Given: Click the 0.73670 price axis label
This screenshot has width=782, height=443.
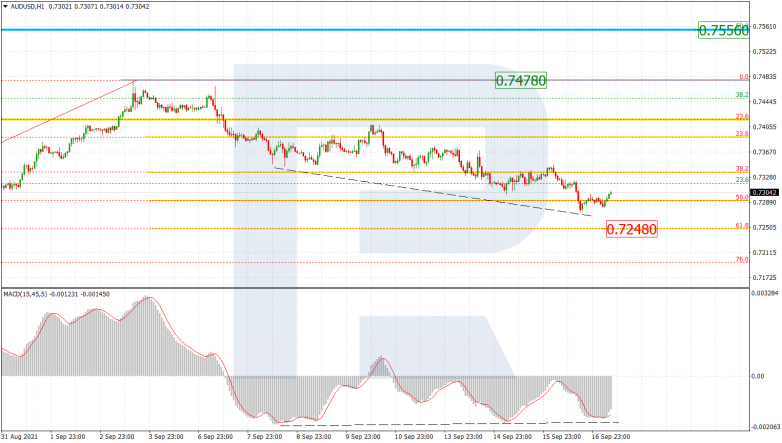Looking at the screenshot, I should click(x=766, y=152).
